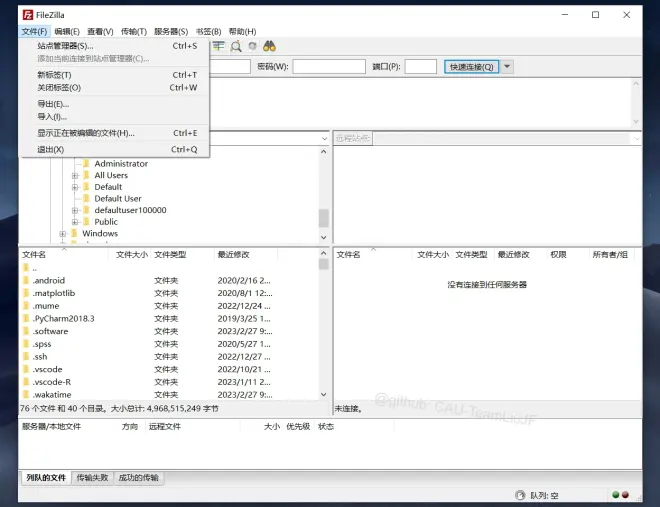Choose 退出(X) to quit FileZilla
This screenshot has height=507, width=660.
click(x=114, y=149)
